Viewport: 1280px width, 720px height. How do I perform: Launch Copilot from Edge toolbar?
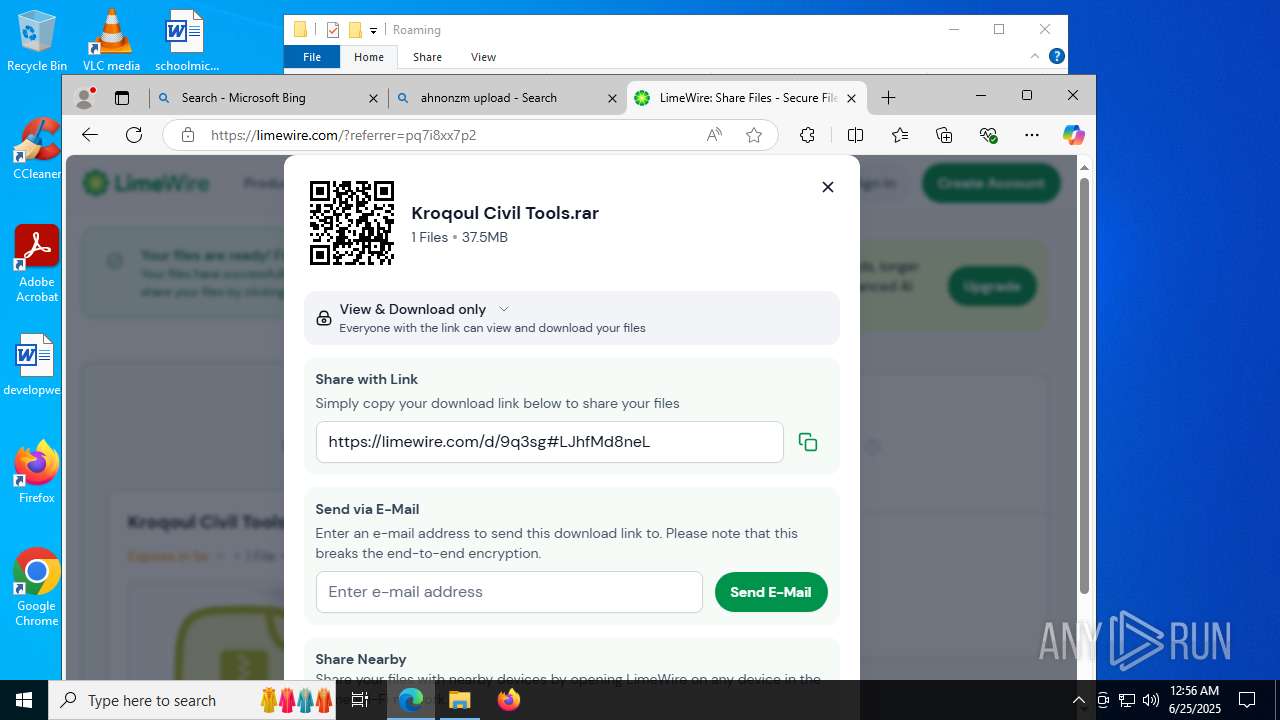(x=1074, y=135)
